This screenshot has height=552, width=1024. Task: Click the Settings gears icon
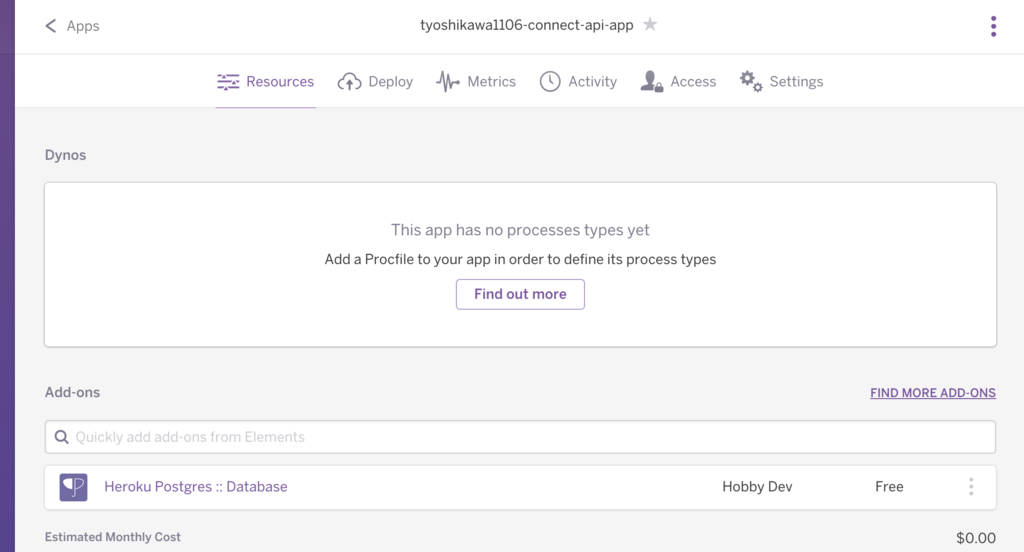tap(751, 82)
